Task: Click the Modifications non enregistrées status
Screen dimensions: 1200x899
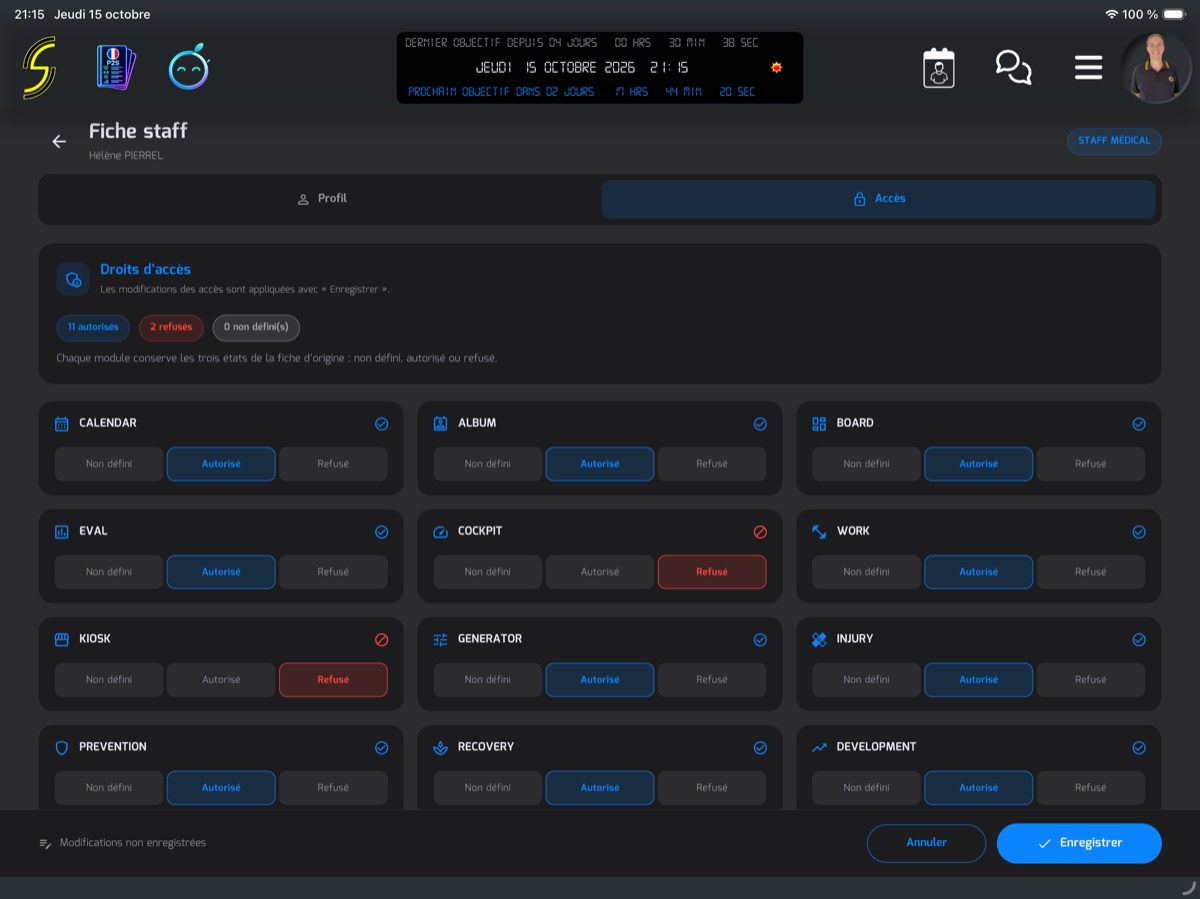Action: [x=122, y=843]
